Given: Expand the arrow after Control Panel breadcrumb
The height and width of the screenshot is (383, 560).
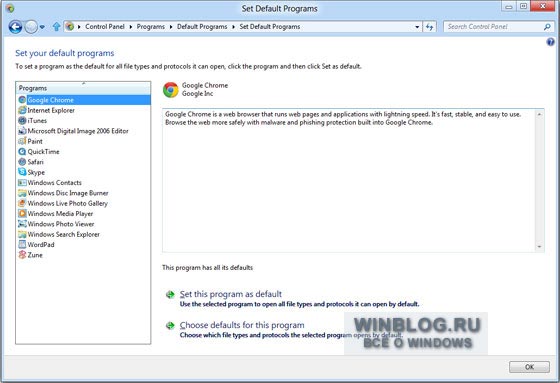Looking at the screenshot, I should [x=131, y=27].
